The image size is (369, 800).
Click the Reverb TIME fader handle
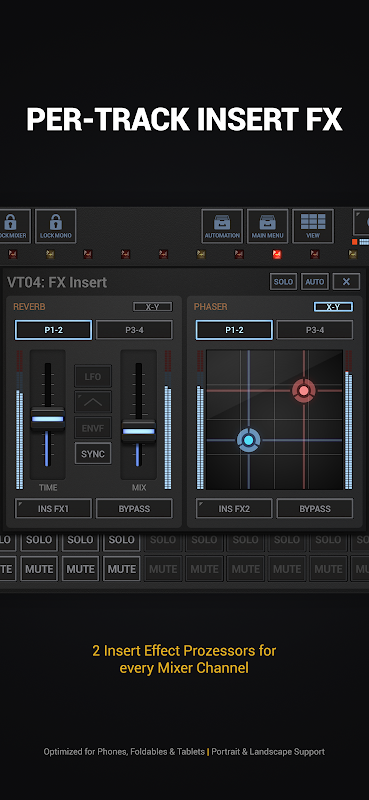tap(47, 419)
